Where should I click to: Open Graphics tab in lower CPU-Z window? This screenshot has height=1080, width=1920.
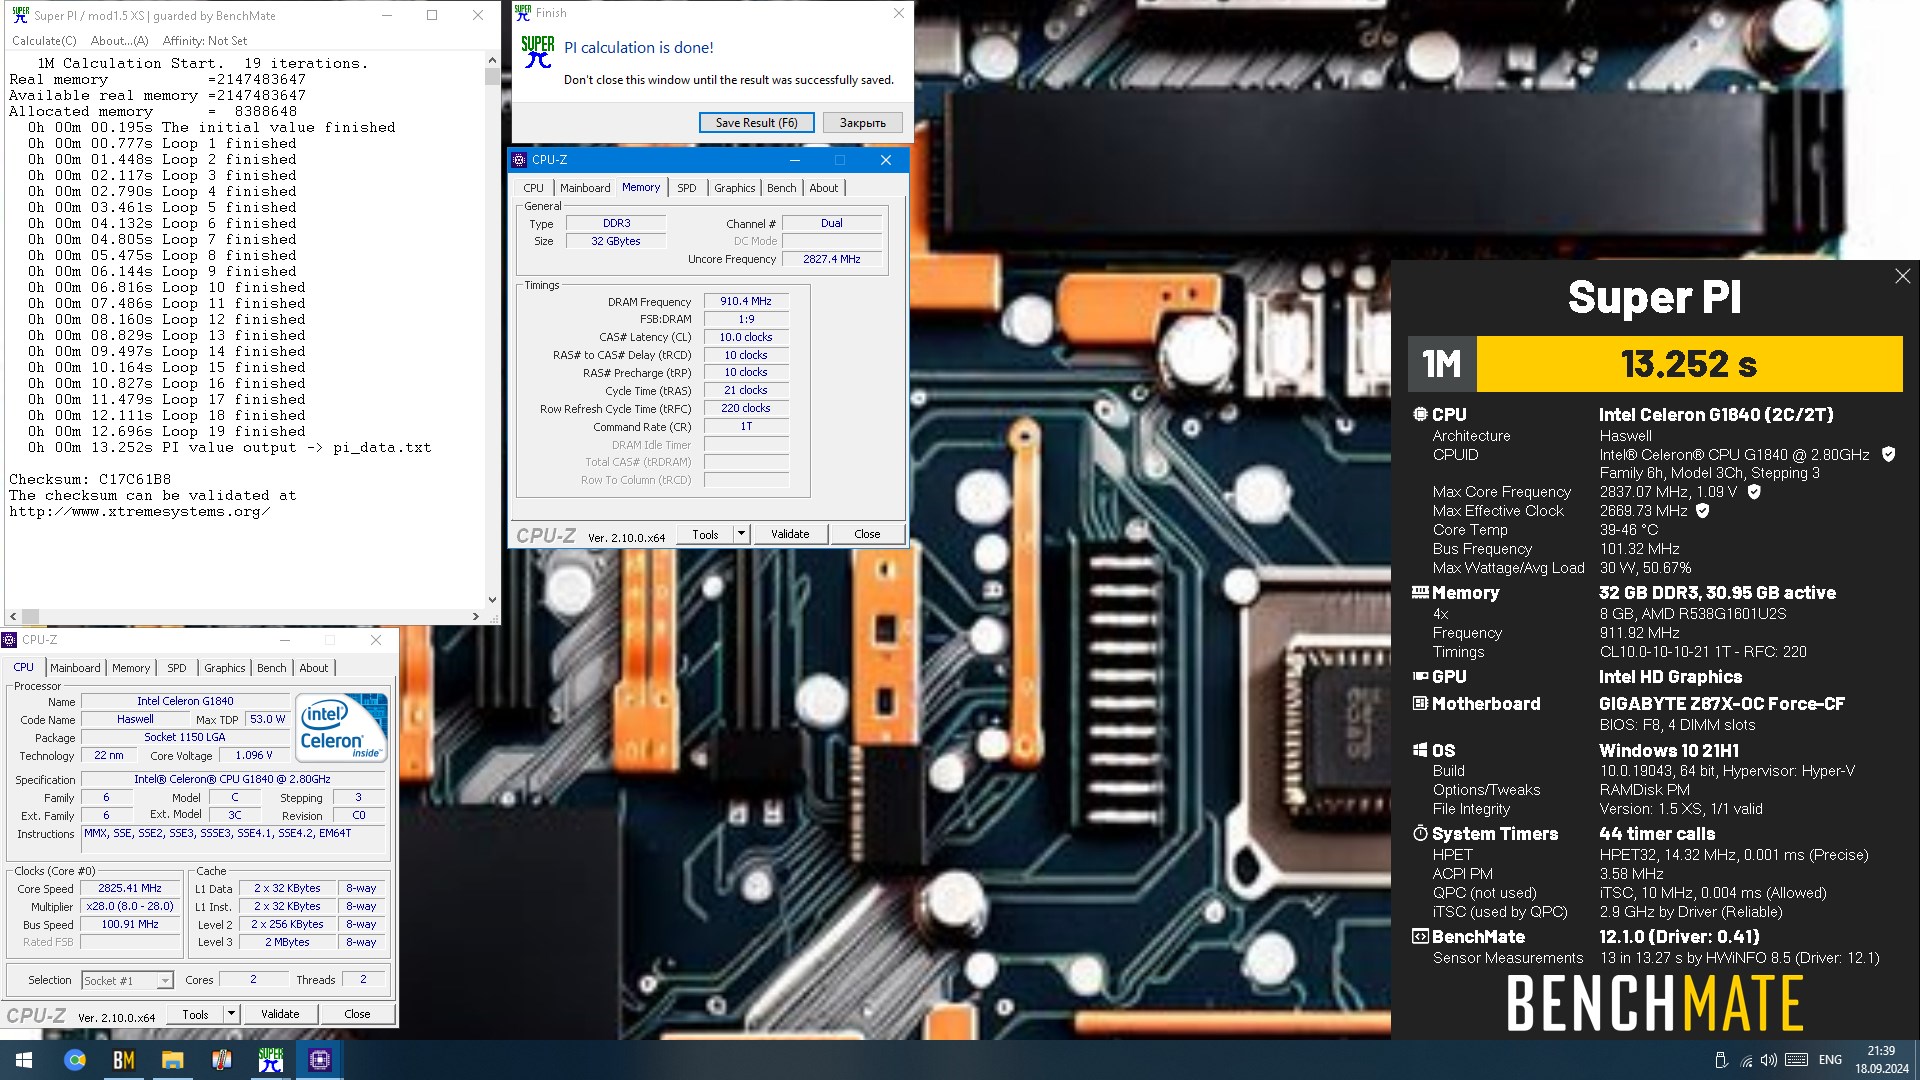coord(225,668)
